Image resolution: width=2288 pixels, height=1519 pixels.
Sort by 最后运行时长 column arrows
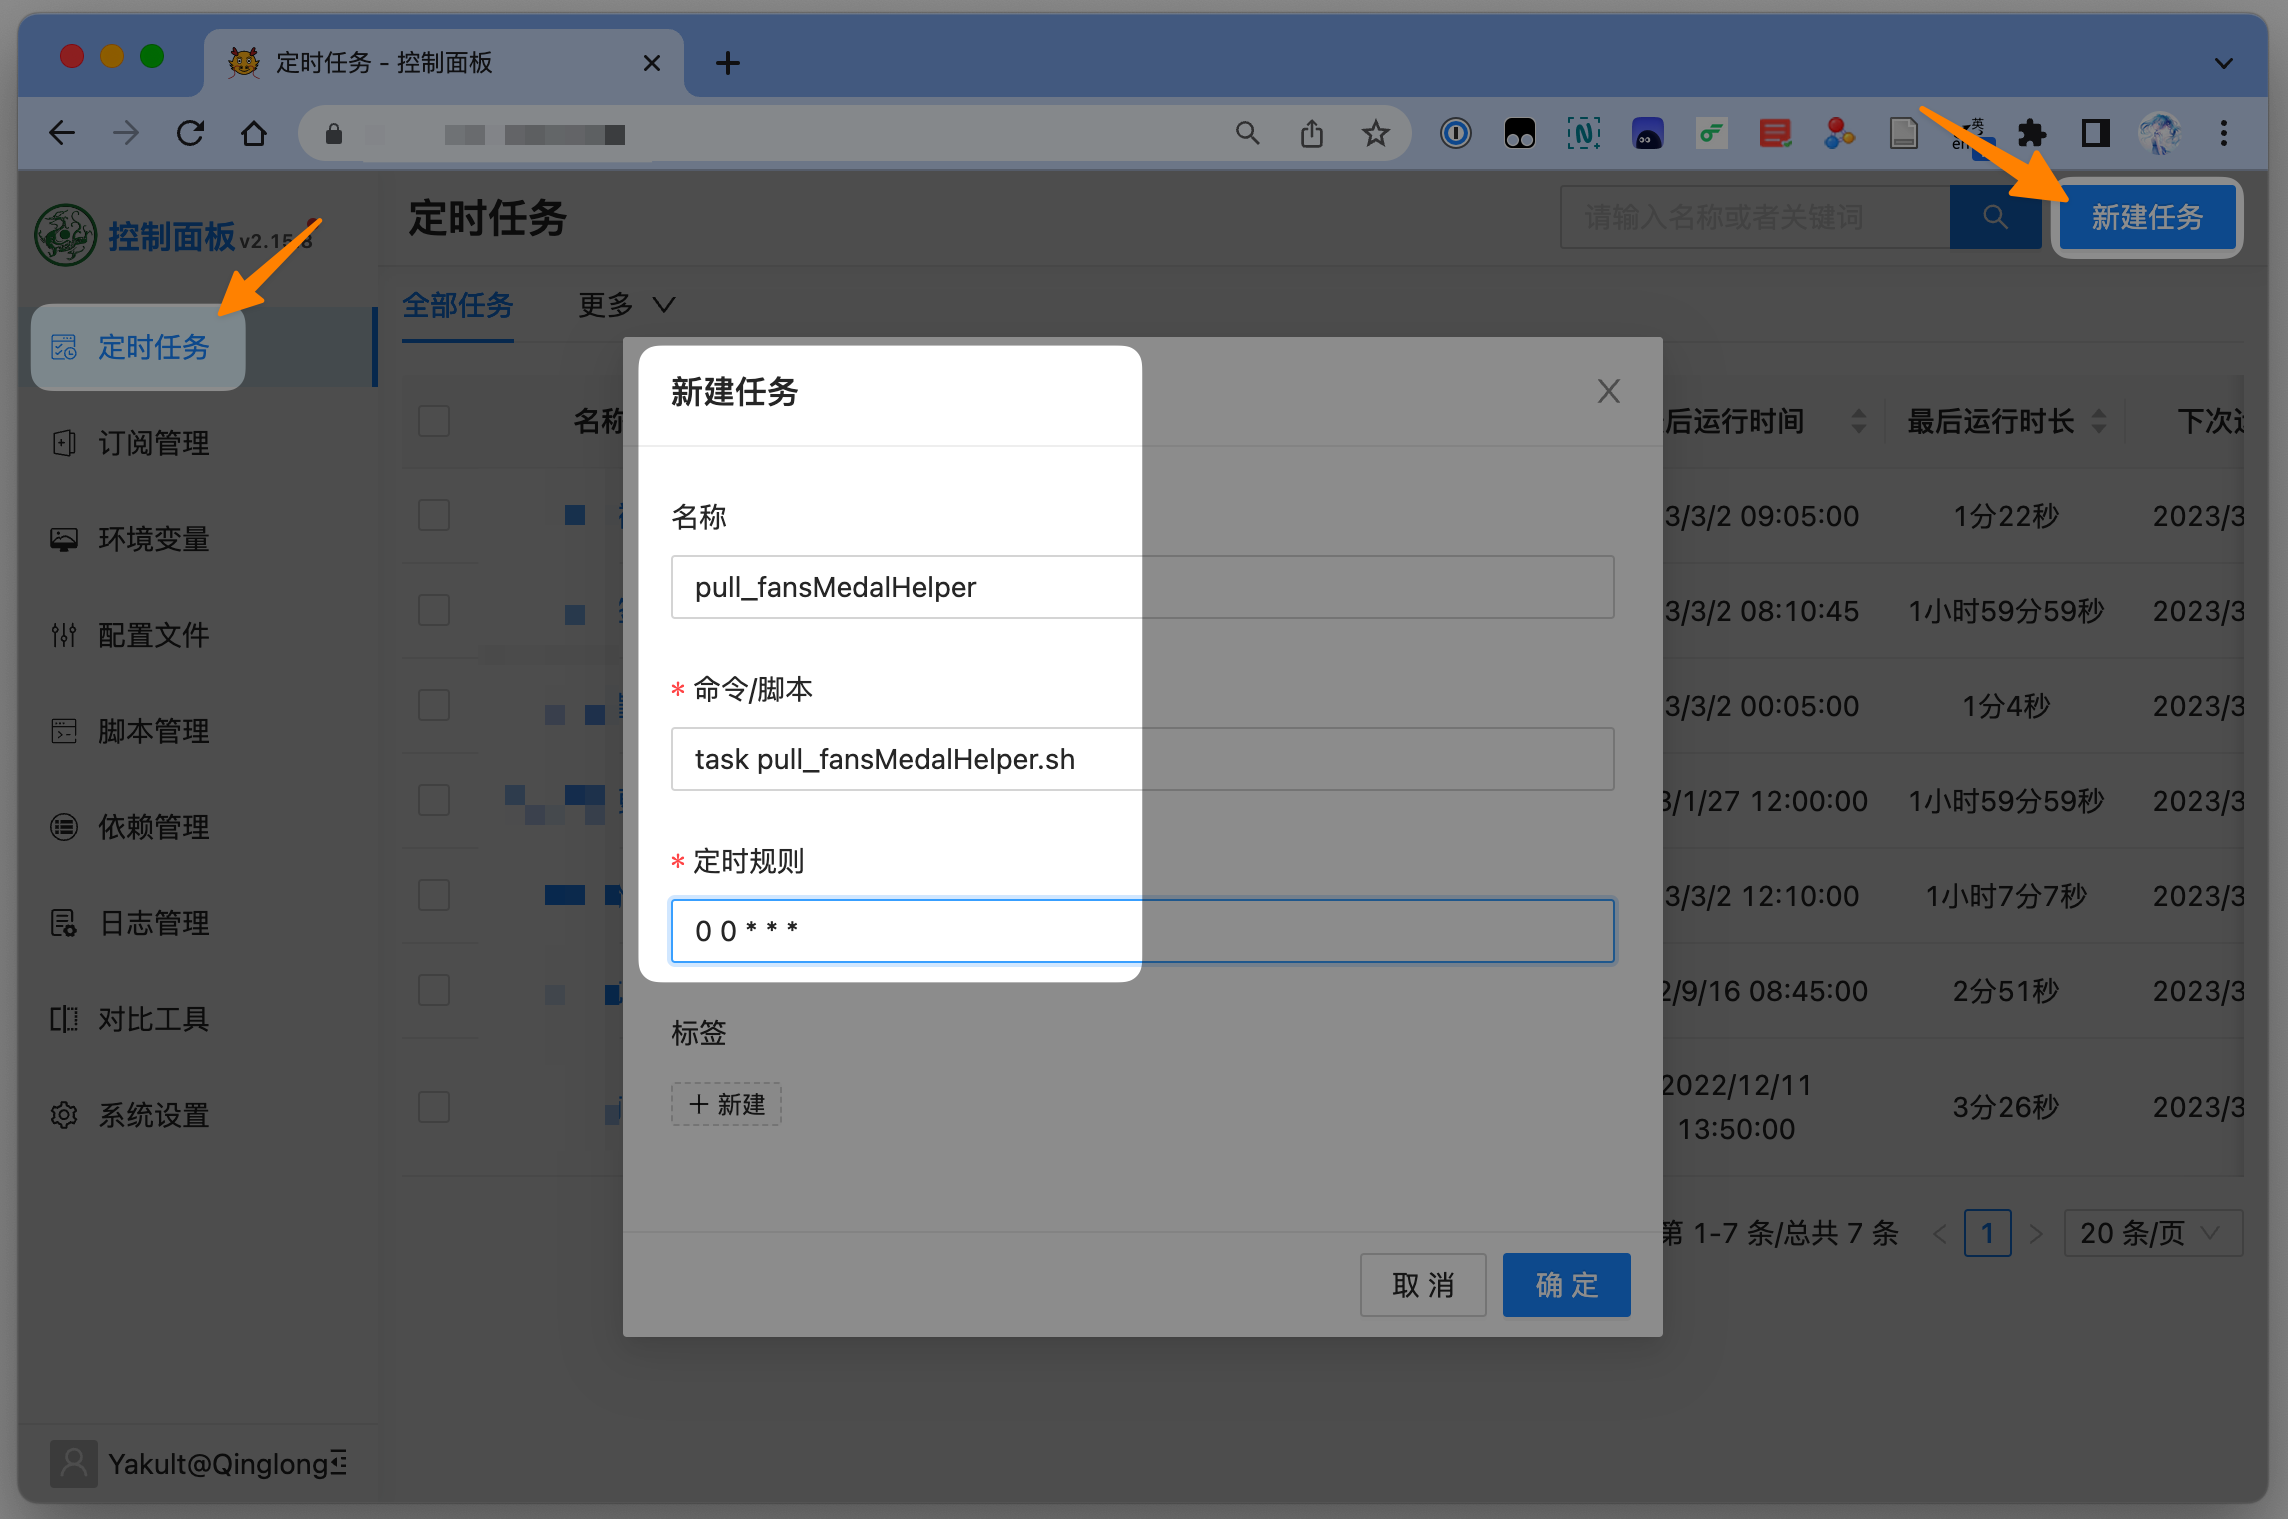click(x=2099, y=421)
